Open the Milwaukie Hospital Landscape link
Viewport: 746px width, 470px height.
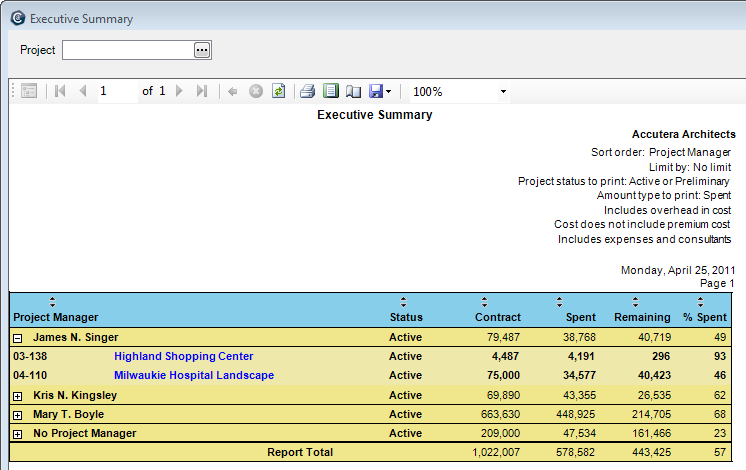(x=193, y=376)
